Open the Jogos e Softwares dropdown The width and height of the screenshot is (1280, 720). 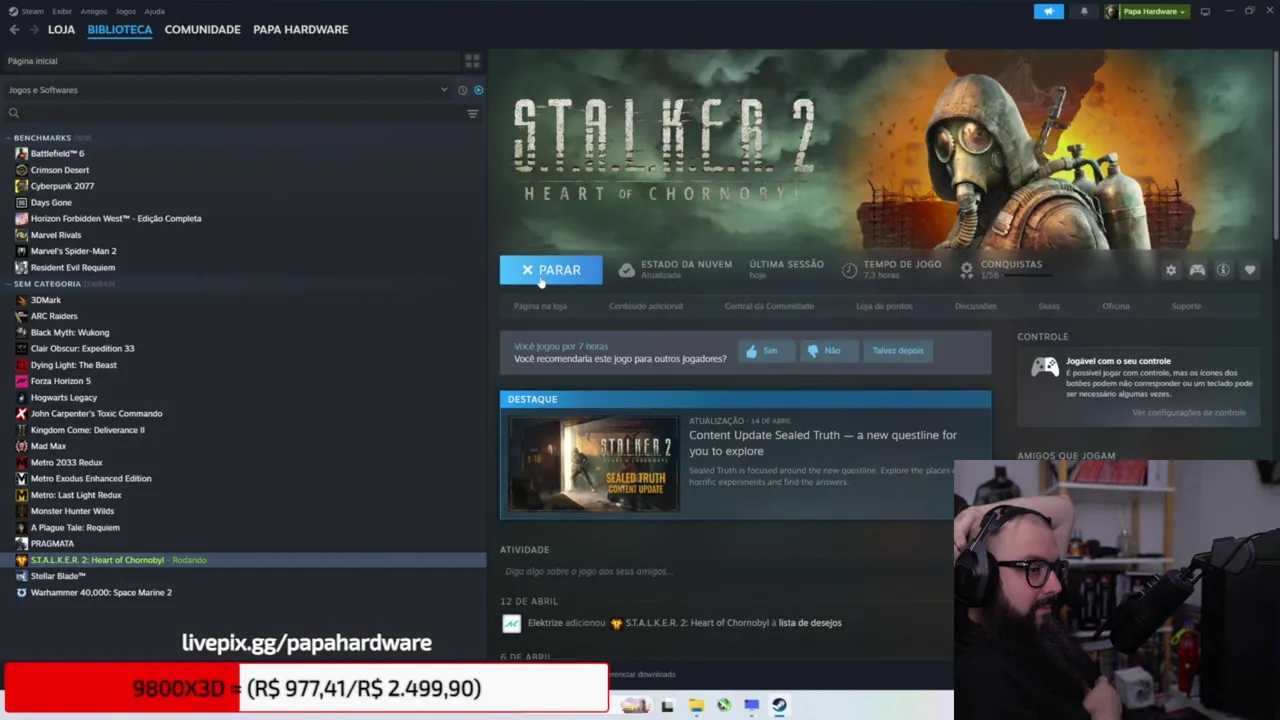click(x=228, y=90)
